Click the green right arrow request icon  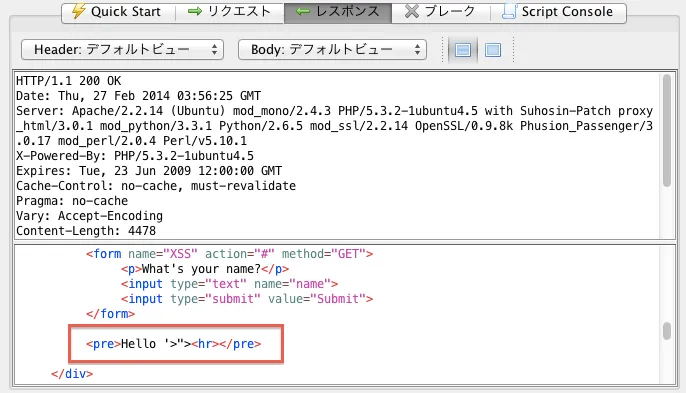click(195, 12)
